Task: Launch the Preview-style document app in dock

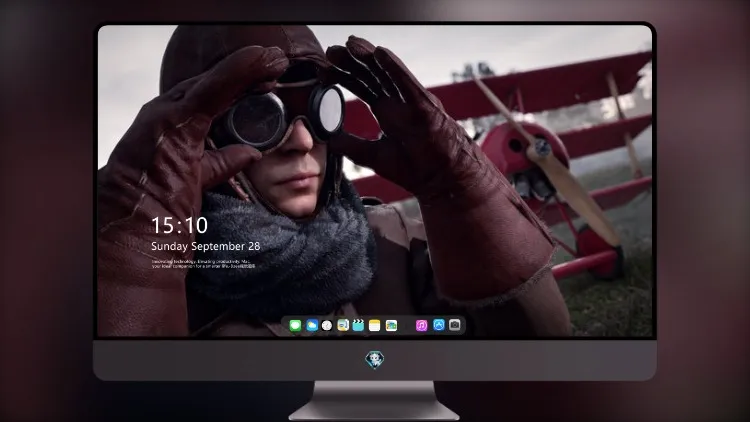Action: click(x=343, y=325)
